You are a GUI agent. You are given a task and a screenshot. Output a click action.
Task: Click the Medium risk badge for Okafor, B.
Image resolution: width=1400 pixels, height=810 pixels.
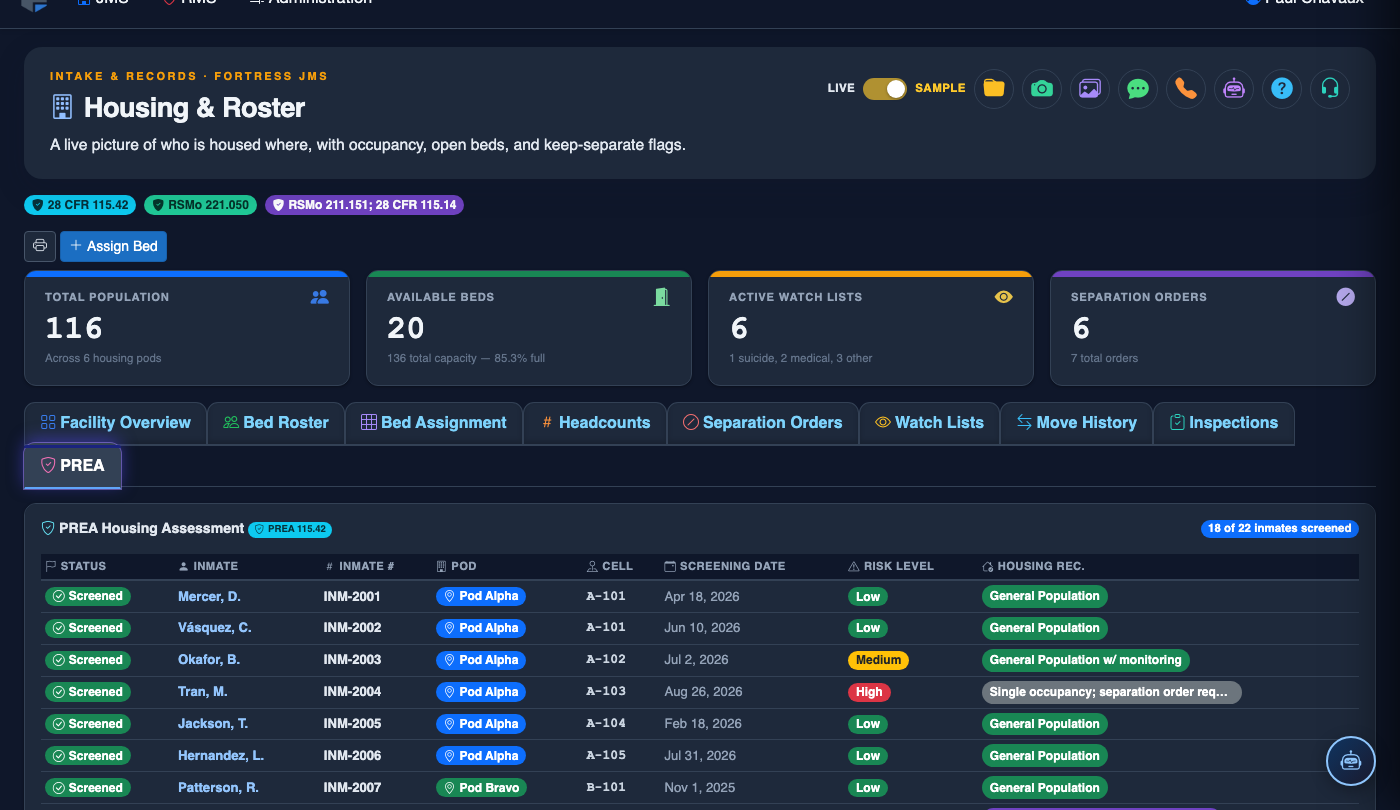(878, 660)
